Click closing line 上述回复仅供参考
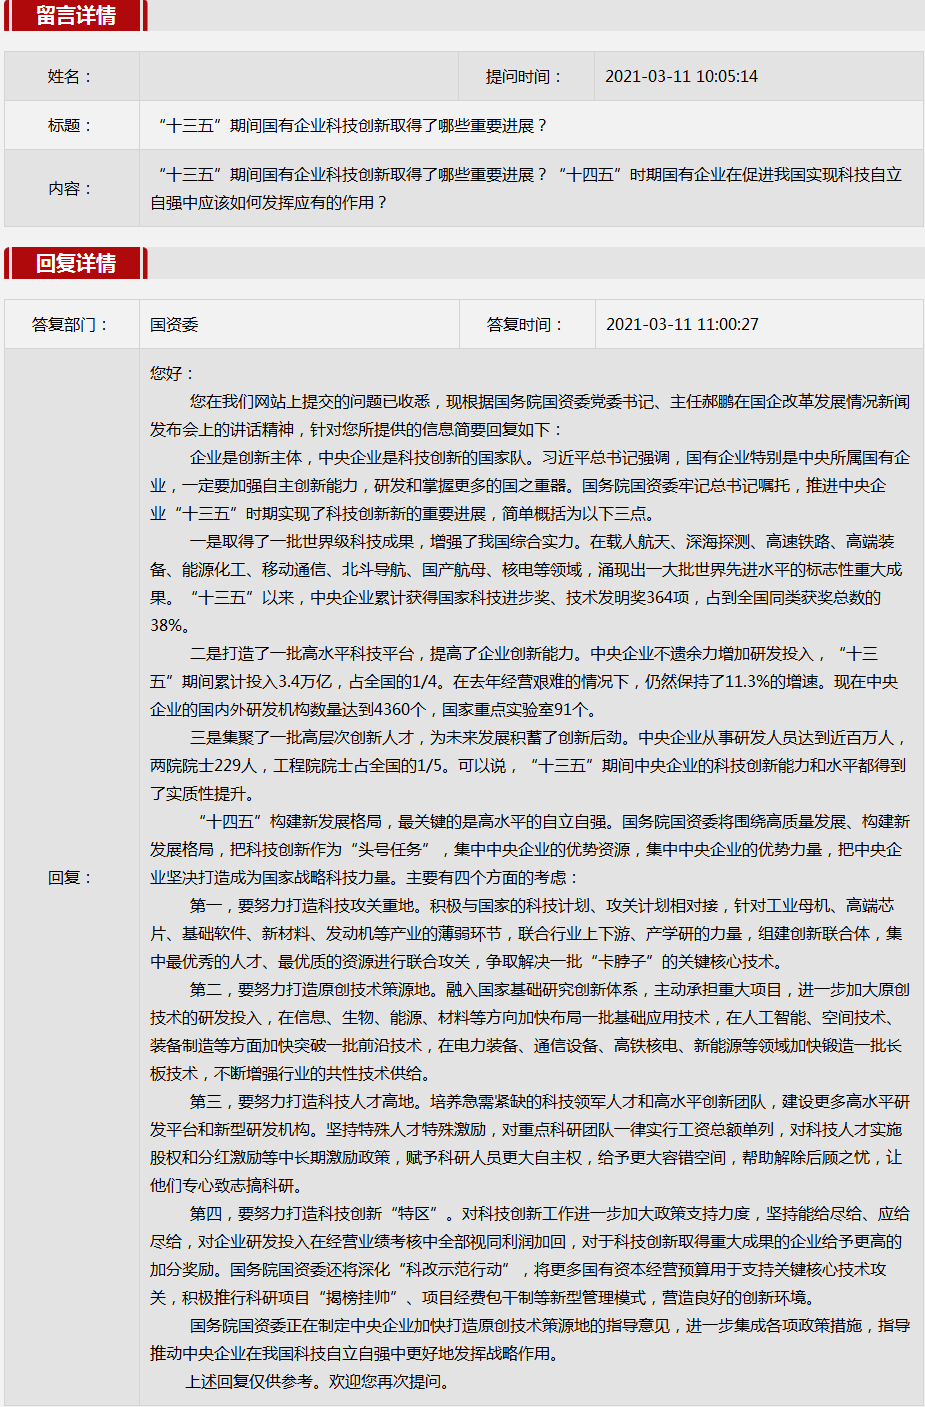Viewport: 925px width, 1407px height. tap(318, 1381)
